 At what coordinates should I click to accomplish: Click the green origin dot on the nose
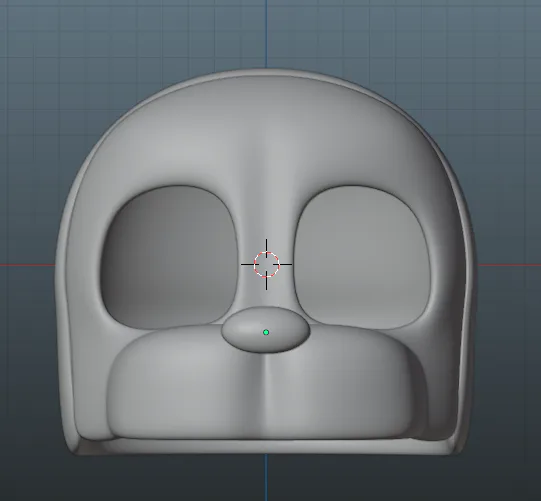[x=266, y=332]
